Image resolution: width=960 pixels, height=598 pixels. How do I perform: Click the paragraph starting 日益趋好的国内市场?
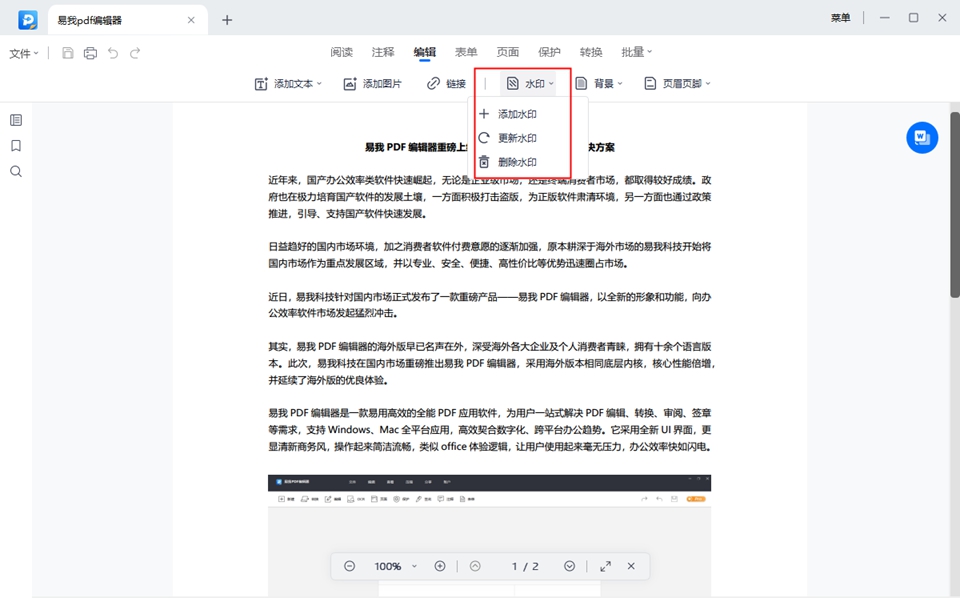490,255
